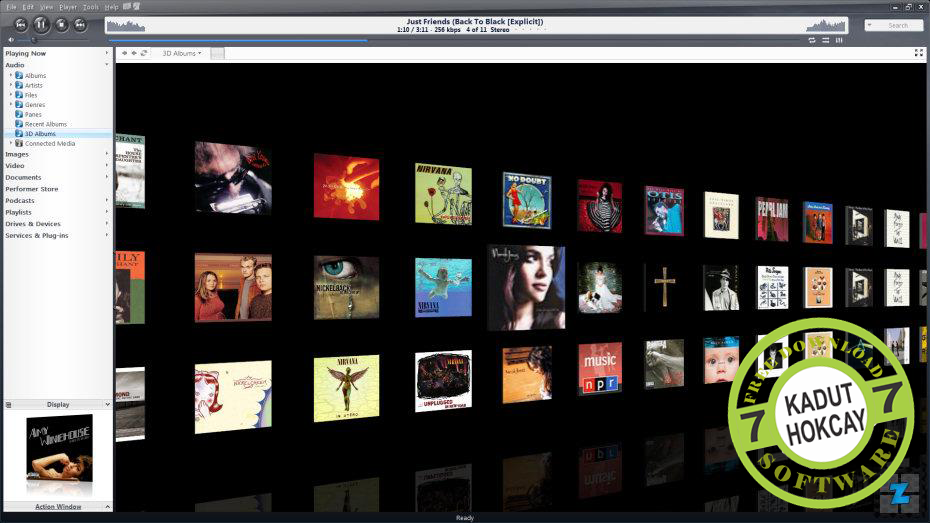
Task: Select the Nirvana Incesticide skeleton cover
Action: click(443, 194)
